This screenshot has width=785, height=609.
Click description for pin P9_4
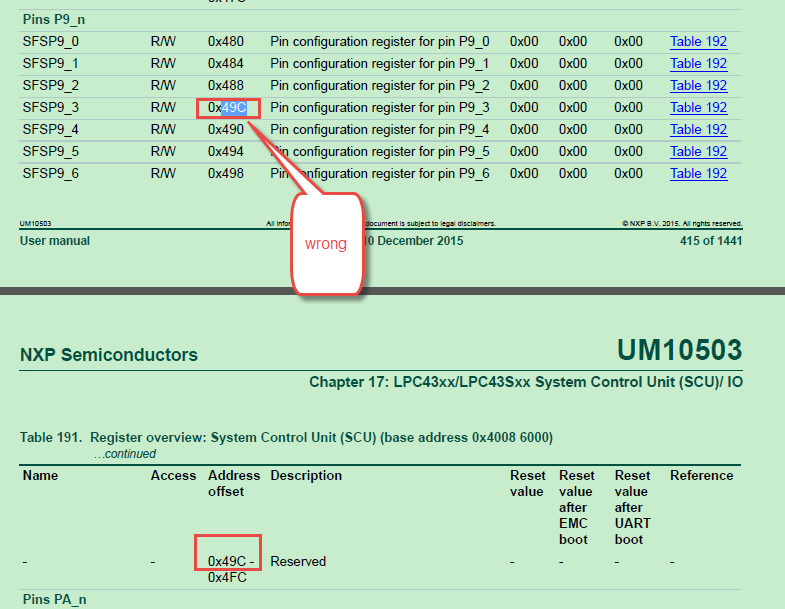pos(380,130)
